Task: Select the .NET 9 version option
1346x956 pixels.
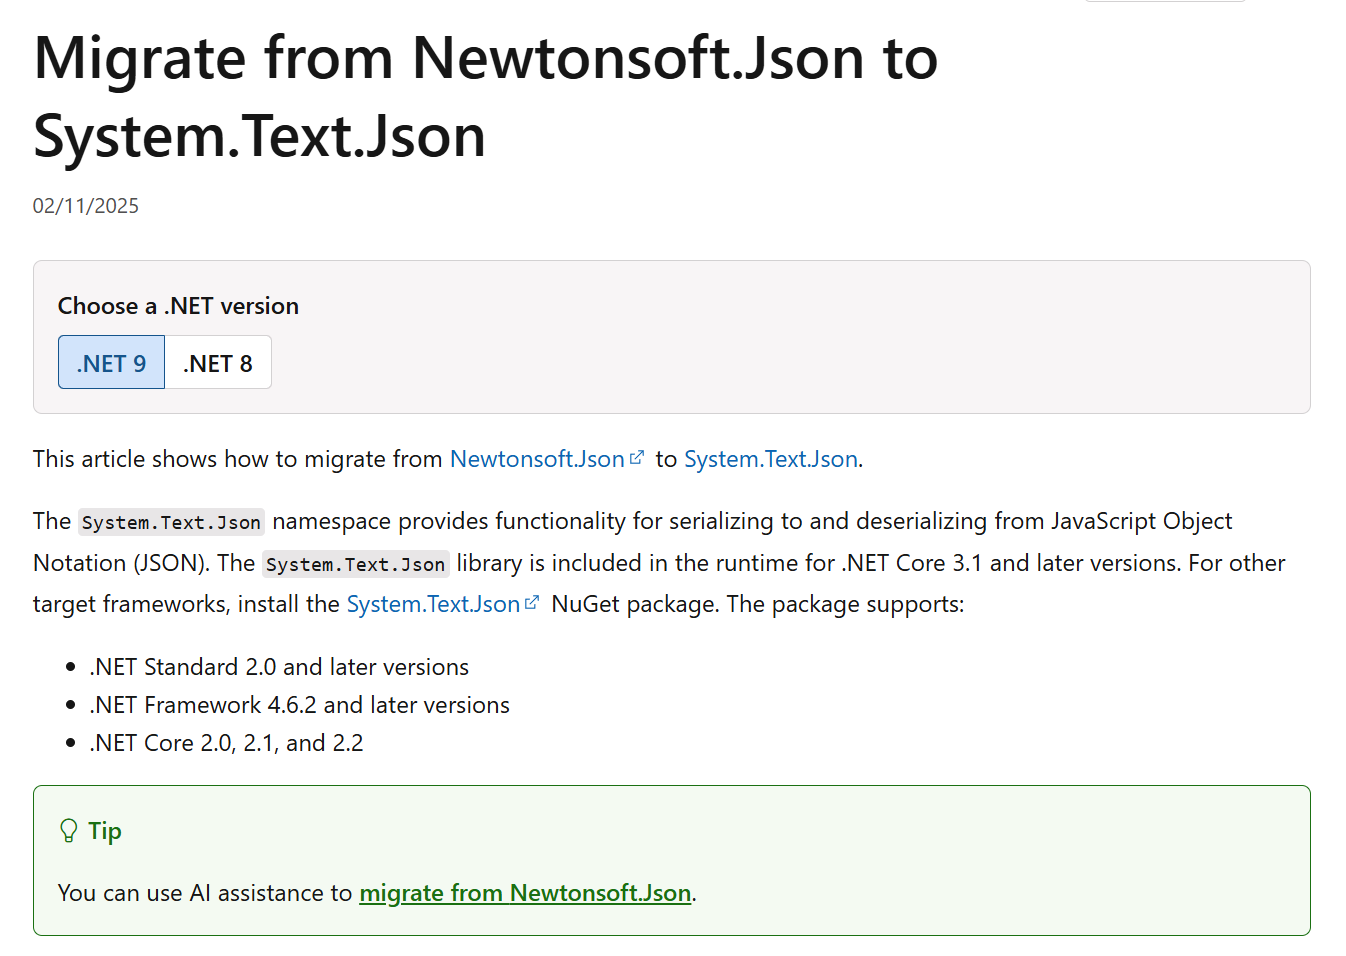Action: (x=111, y=363)
